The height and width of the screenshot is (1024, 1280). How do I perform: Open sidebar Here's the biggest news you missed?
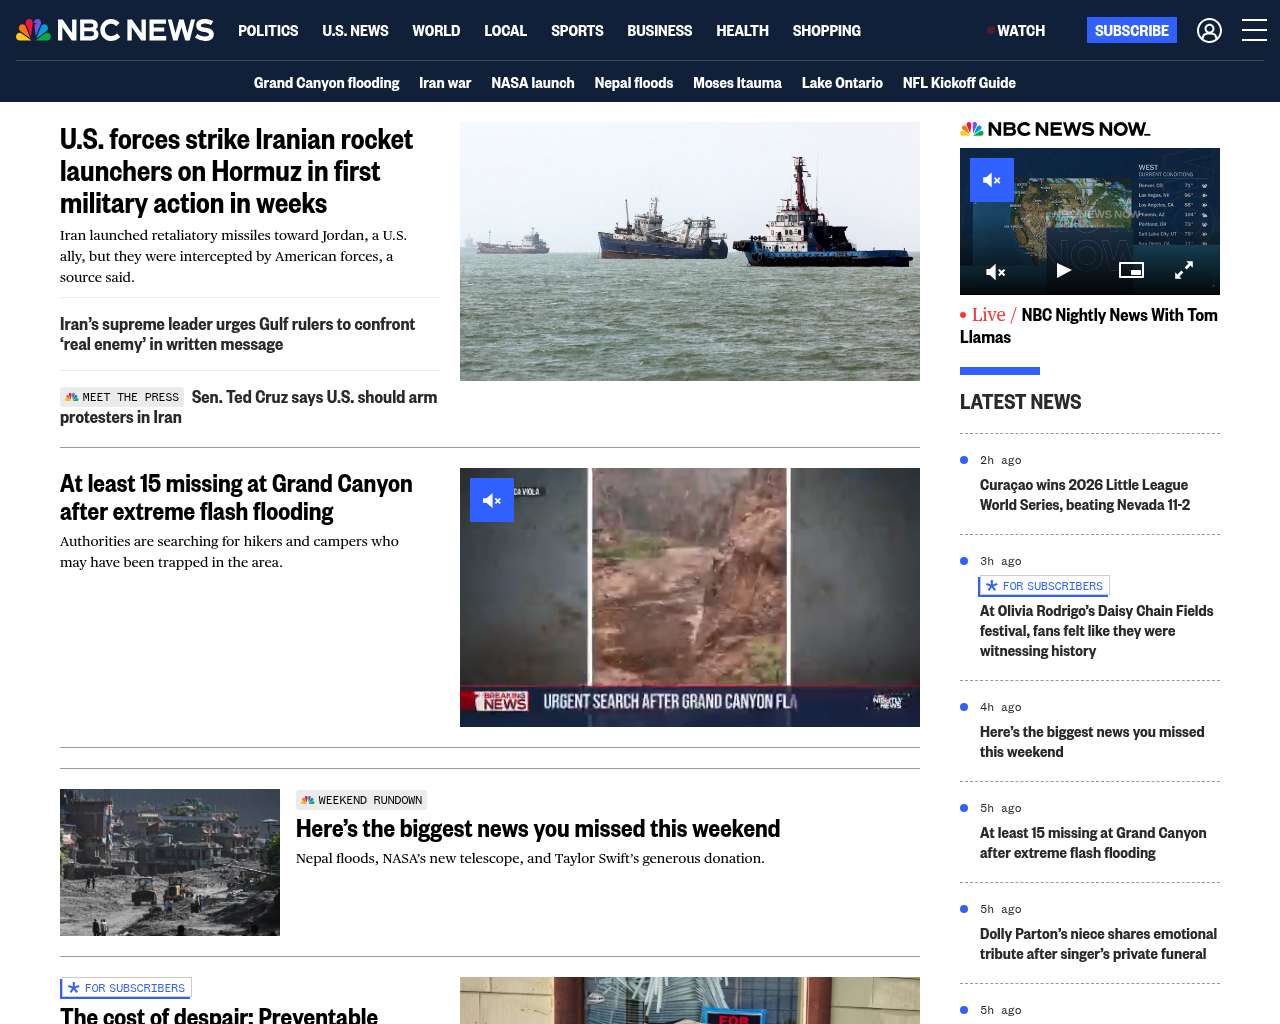(x=1092, y=742)
